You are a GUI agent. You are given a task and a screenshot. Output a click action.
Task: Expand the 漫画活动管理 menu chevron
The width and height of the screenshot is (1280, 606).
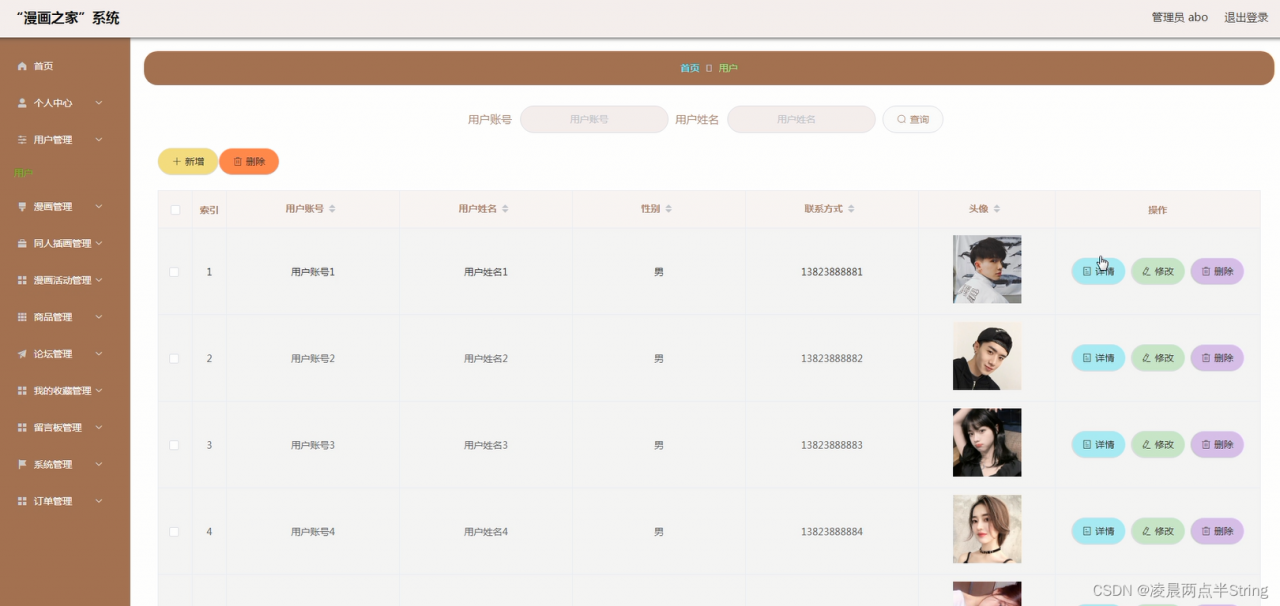point(99,280)
